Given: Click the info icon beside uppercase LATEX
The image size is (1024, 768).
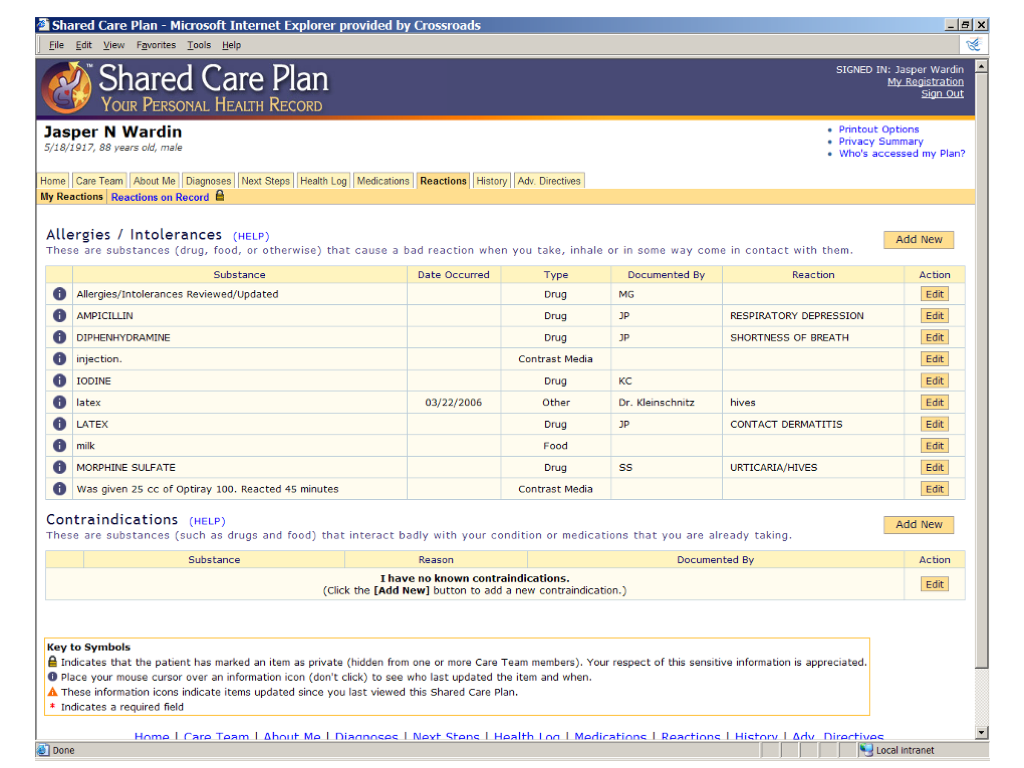Looking at the screenshot, I should pyautogui.click(x=59, y=424).
